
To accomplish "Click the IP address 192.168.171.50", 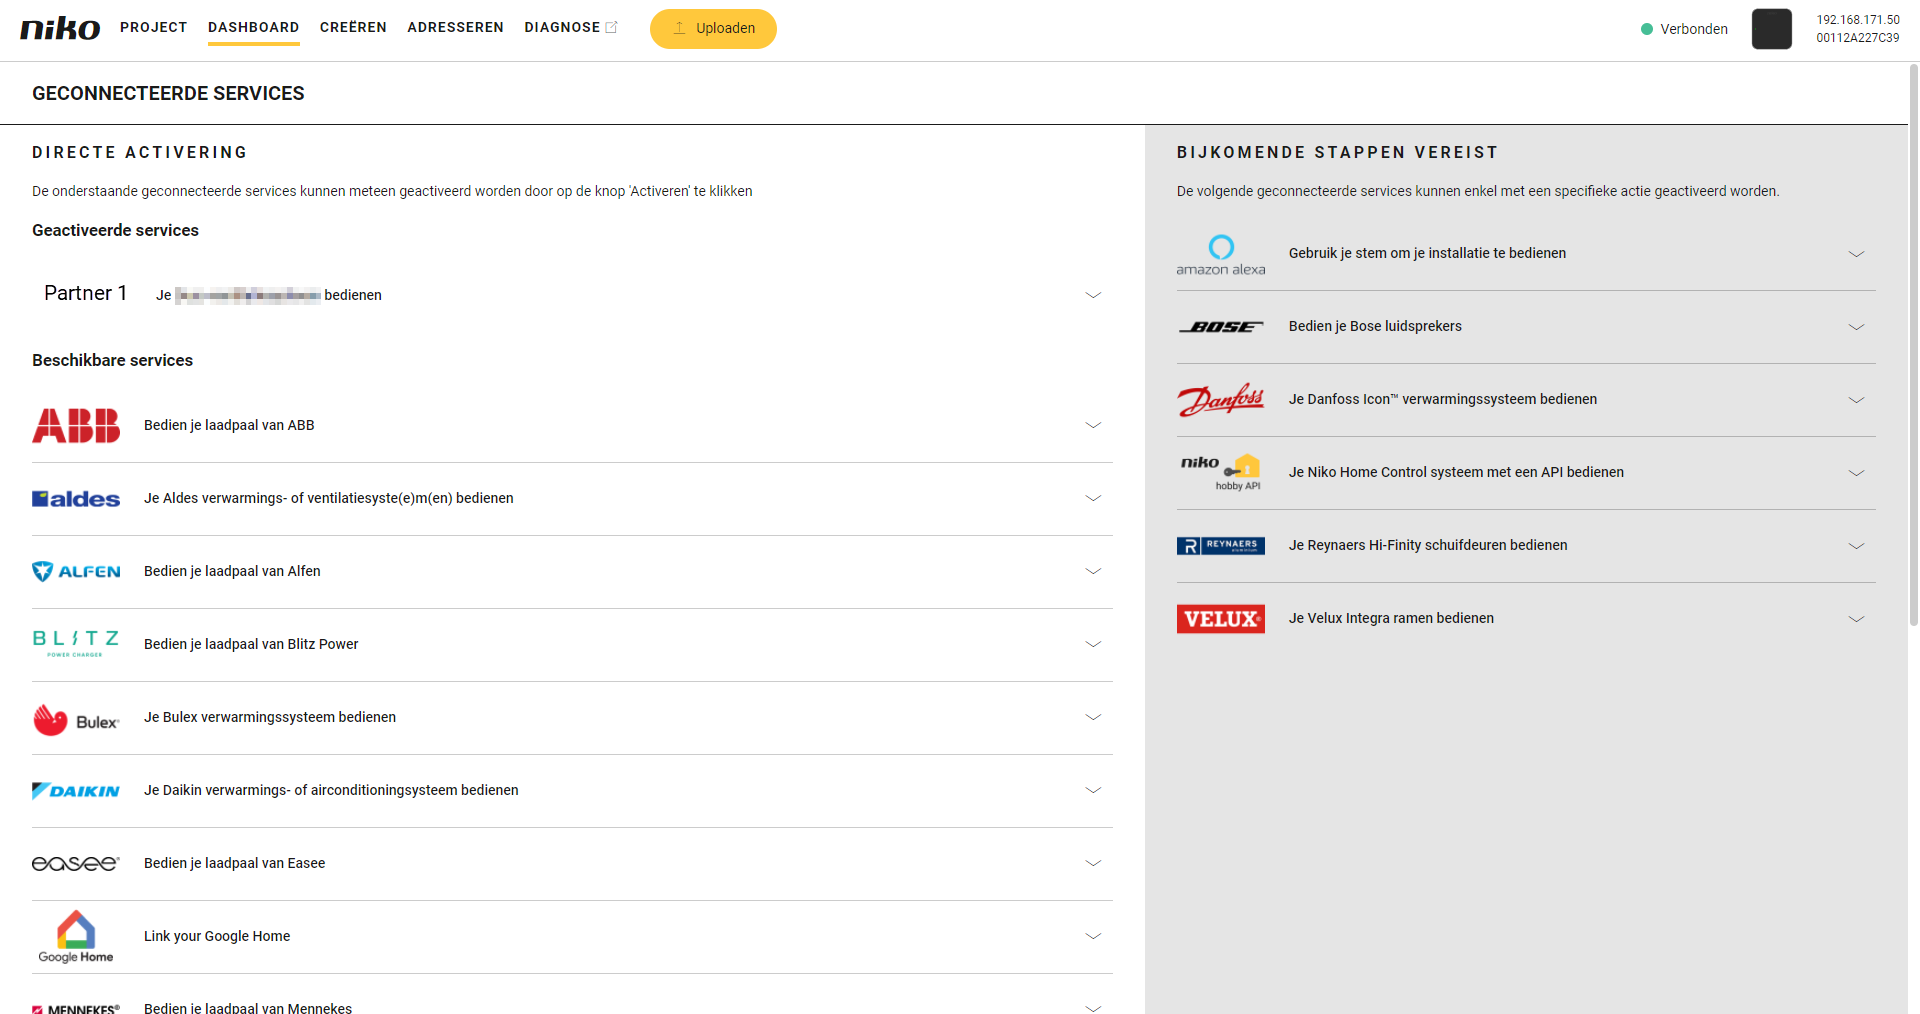I will pyautogui.click(x=1858, y=20).
